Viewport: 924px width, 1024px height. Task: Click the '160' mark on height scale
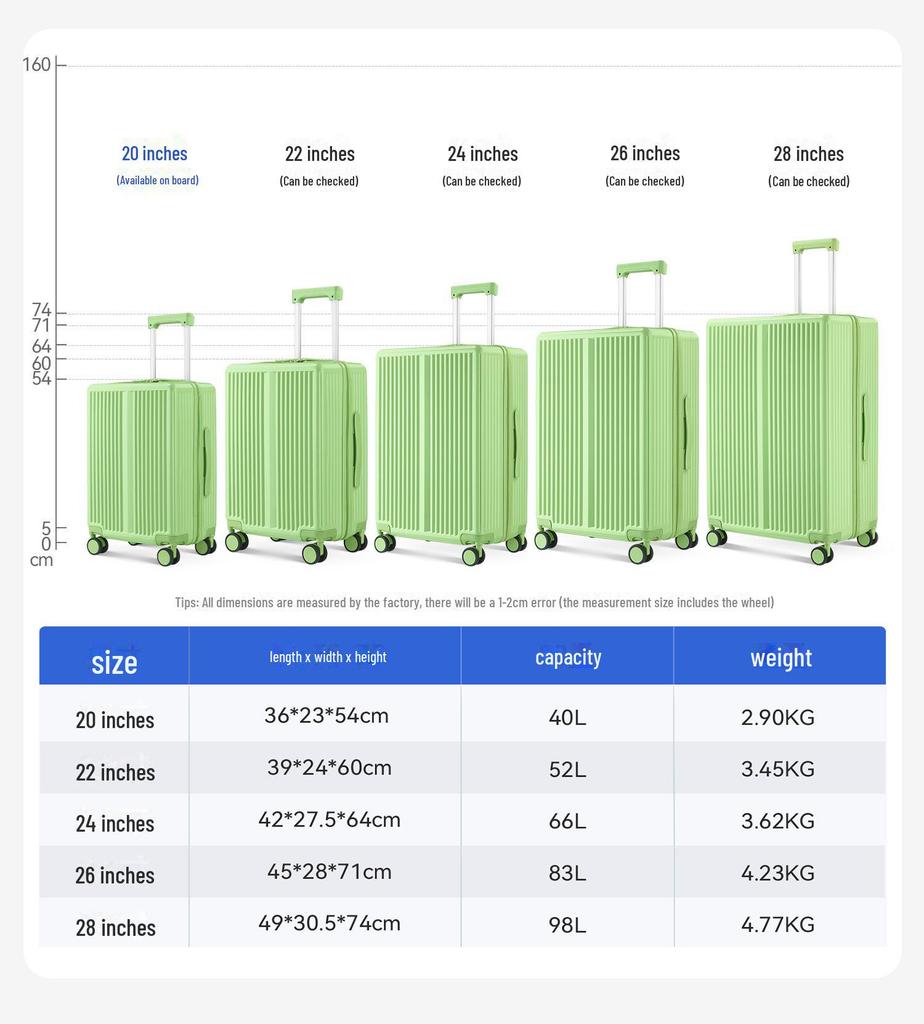(x=37, y=65)
